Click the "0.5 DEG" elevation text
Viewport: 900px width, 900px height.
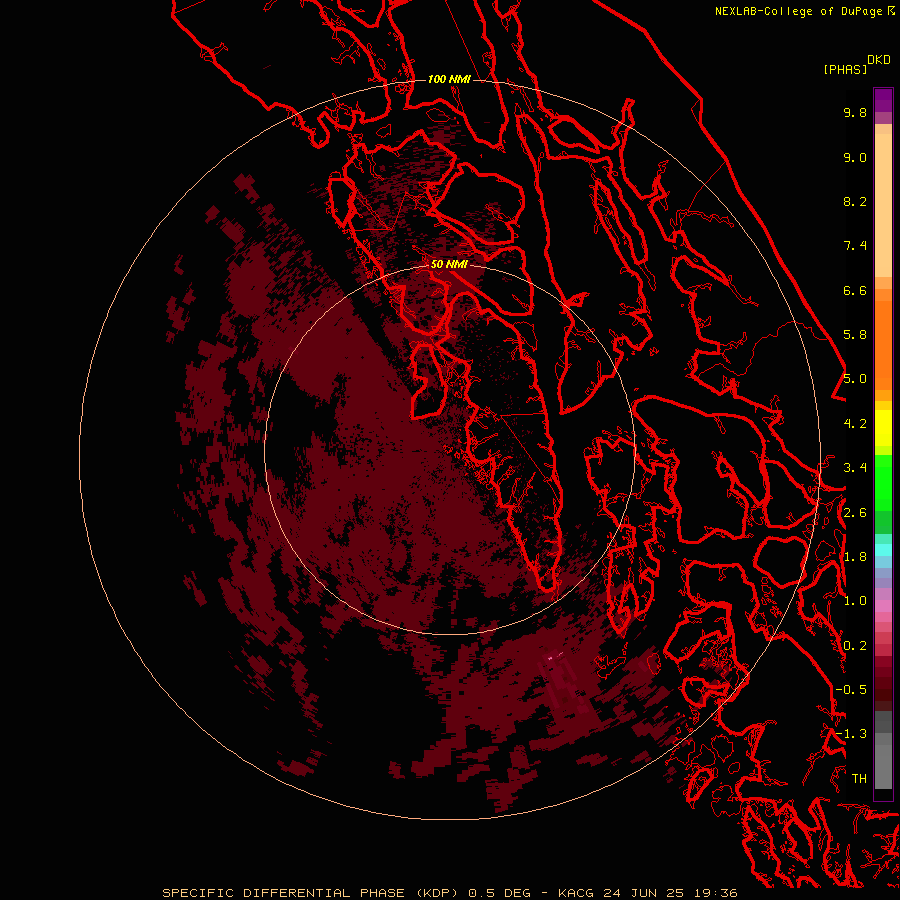499,893
